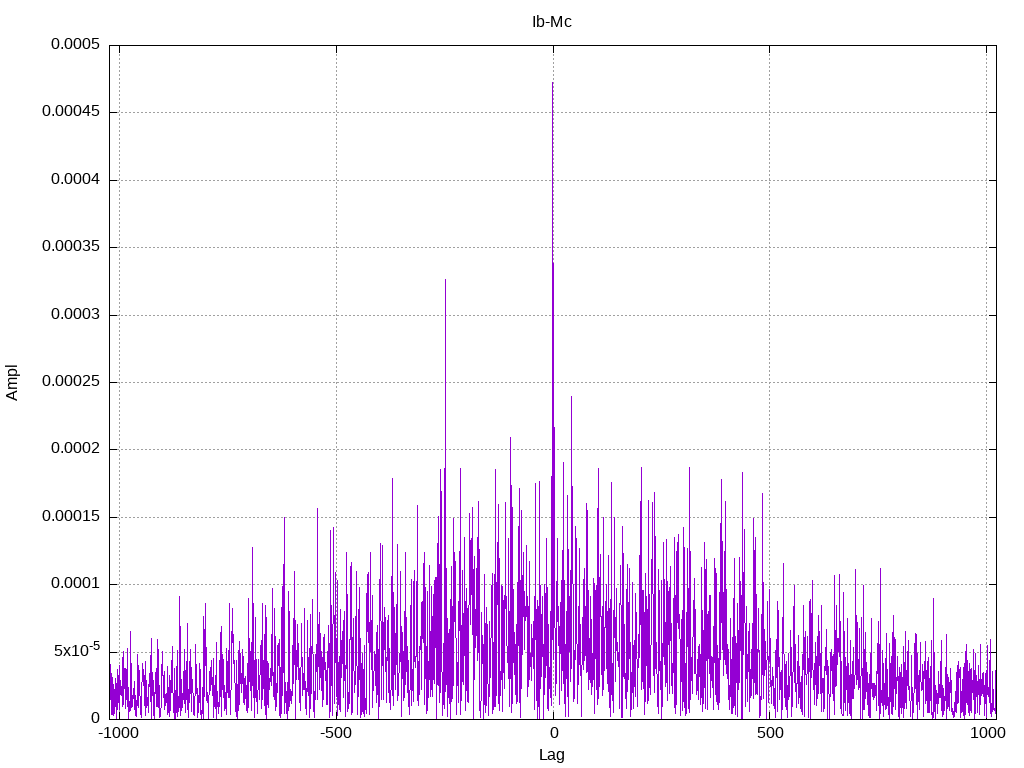Select the y-axis tick label 0.00035

(x=71, y=247)
